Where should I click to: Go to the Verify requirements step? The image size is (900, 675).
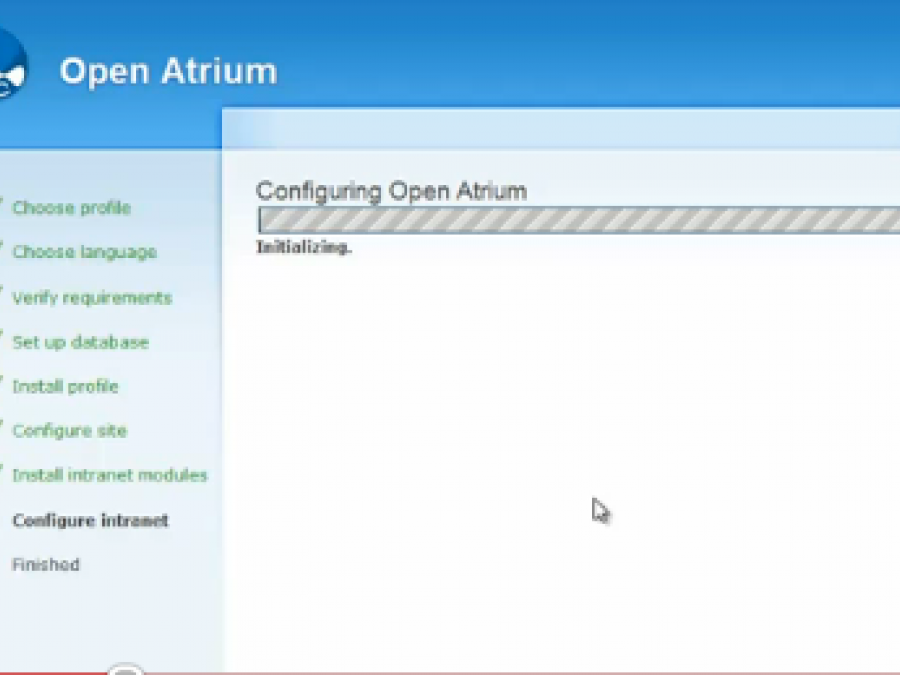(x=92, y=298)
